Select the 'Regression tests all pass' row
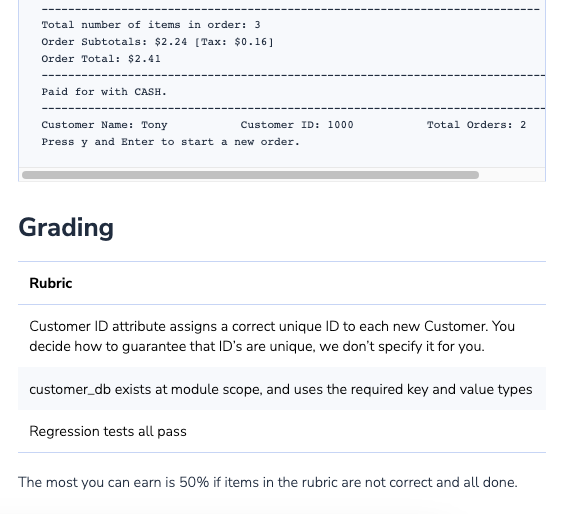566x514 pixels. [282, 431]
